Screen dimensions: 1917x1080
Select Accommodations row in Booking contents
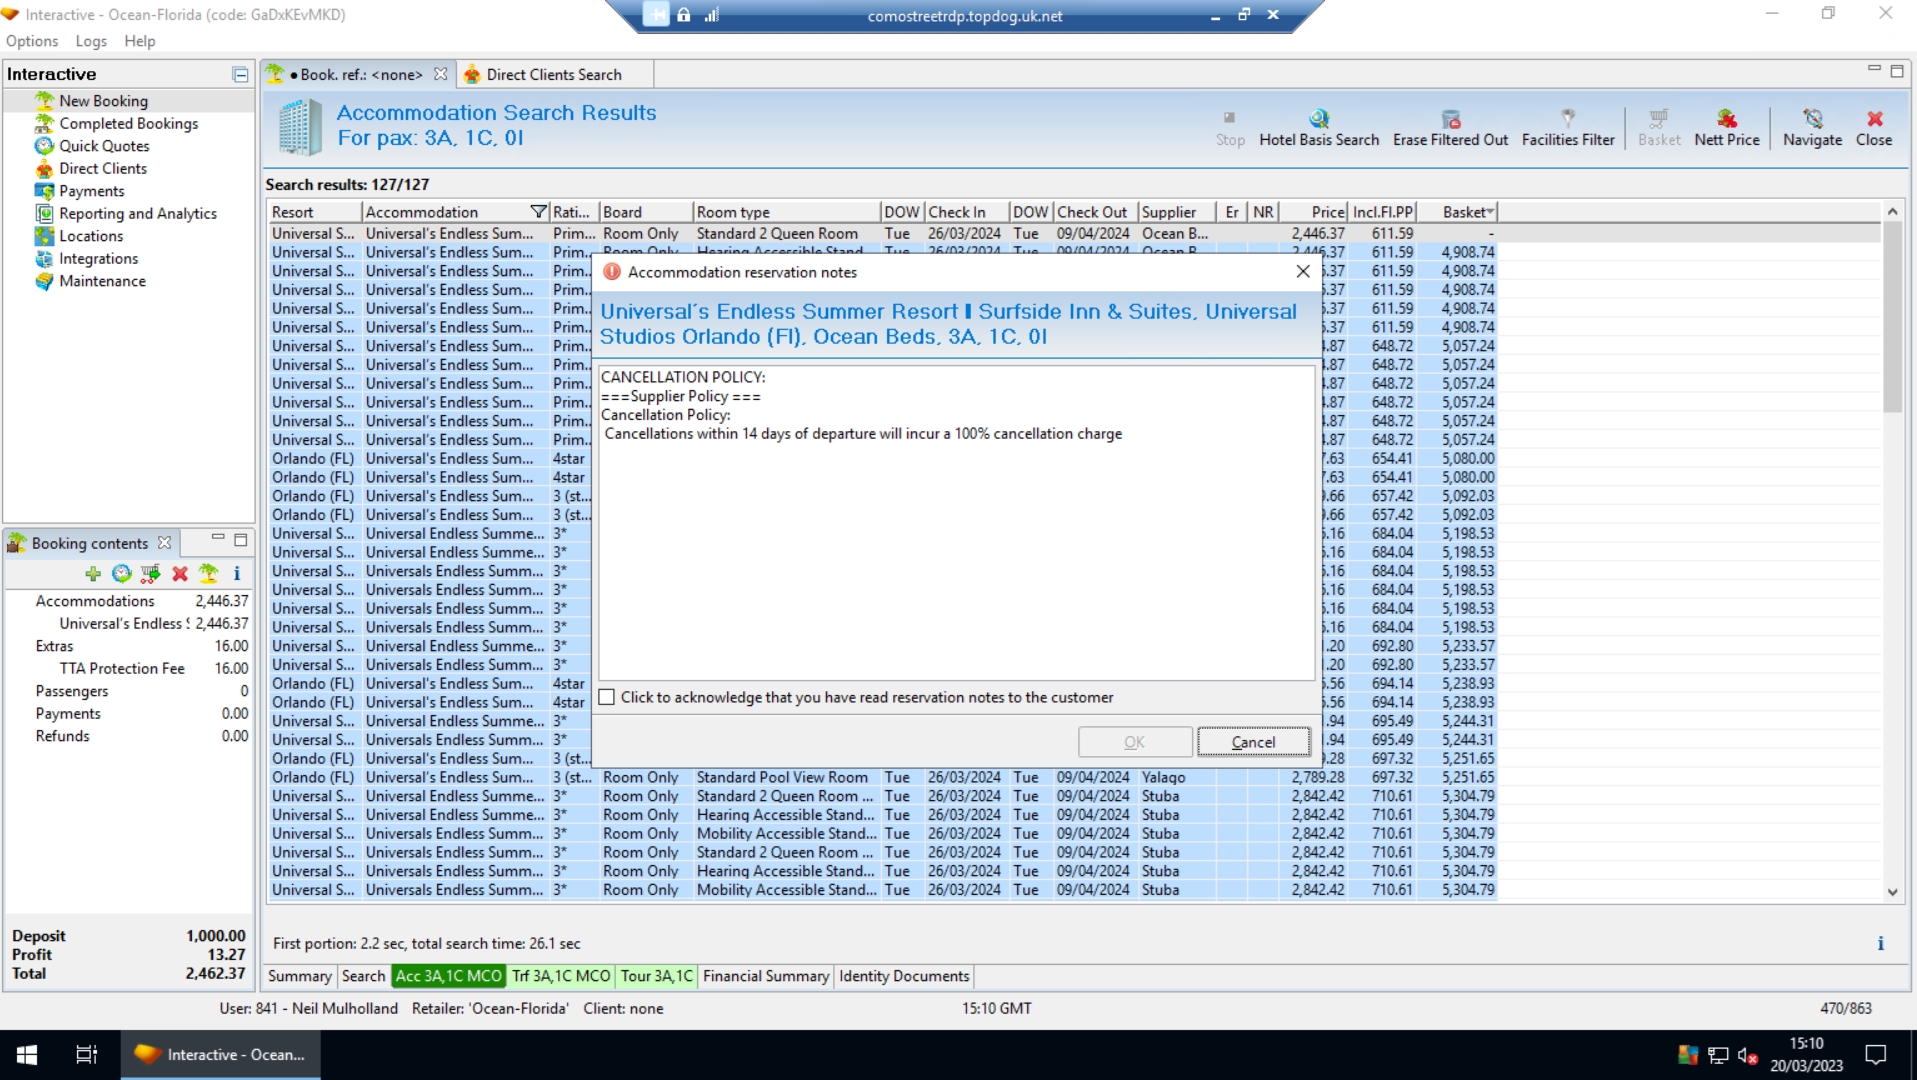128,601
